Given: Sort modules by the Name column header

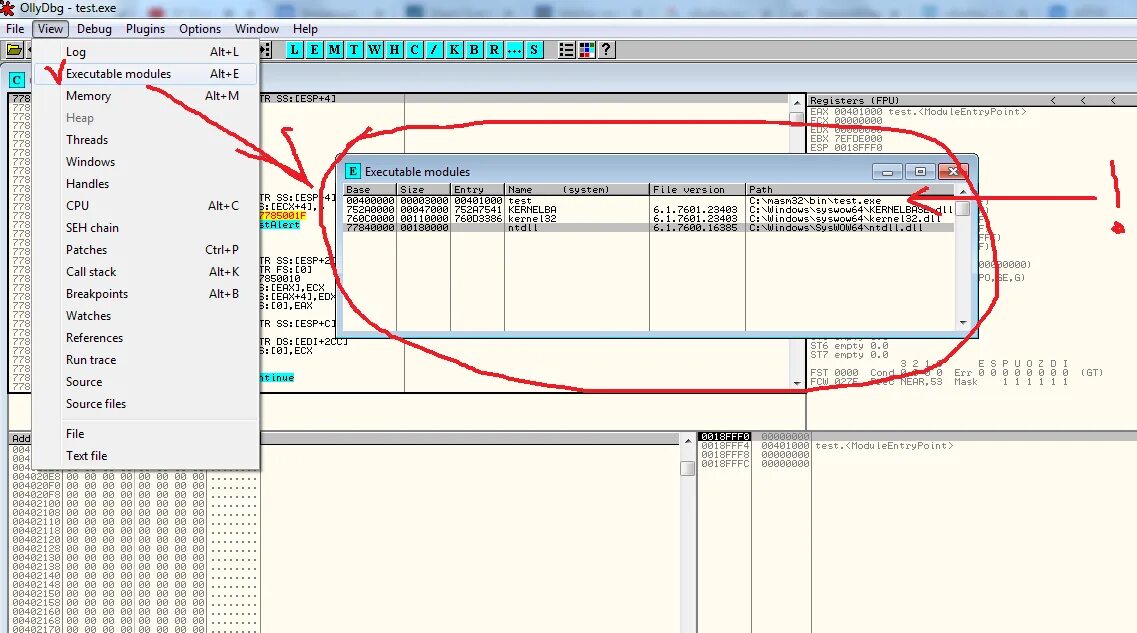Looking at the screenshot, I should [576, 189].
